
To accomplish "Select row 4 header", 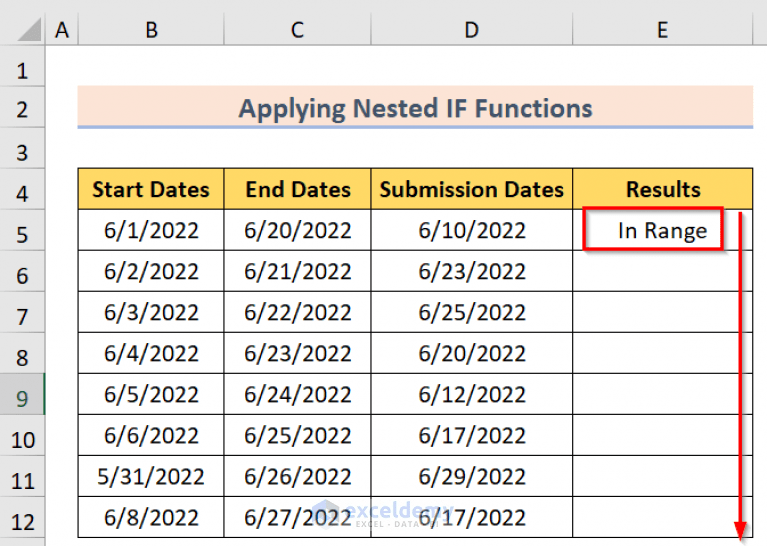I will click(x=22, y=189).
